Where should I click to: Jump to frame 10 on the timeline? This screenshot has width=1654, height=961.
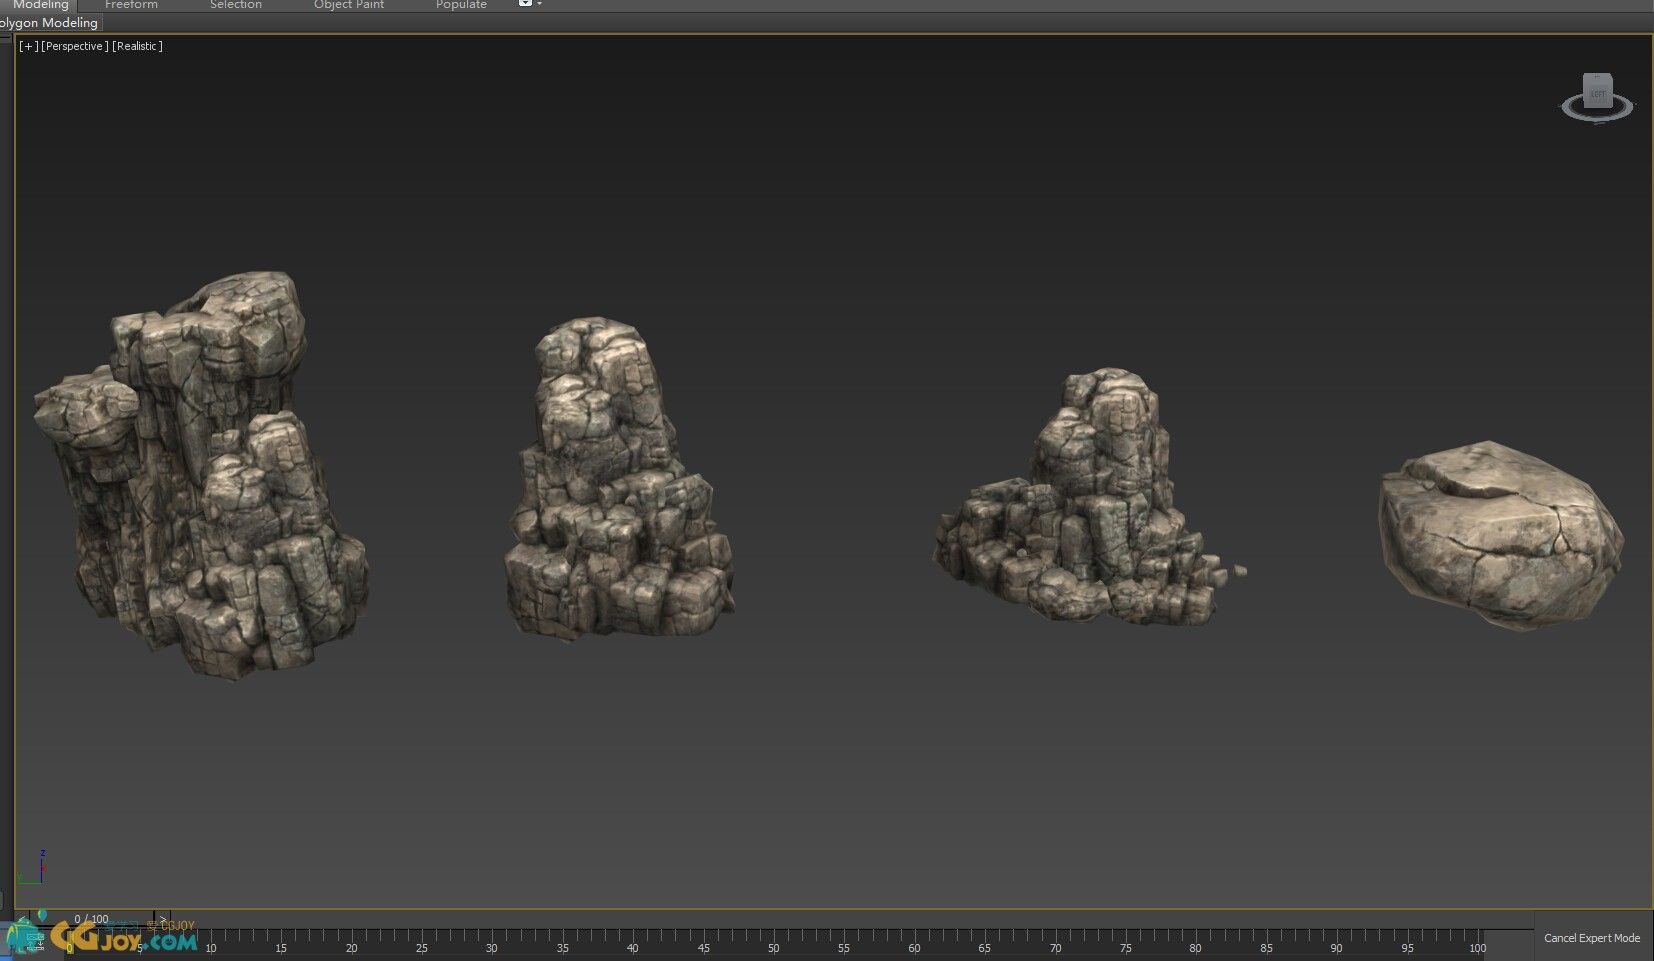210,948
